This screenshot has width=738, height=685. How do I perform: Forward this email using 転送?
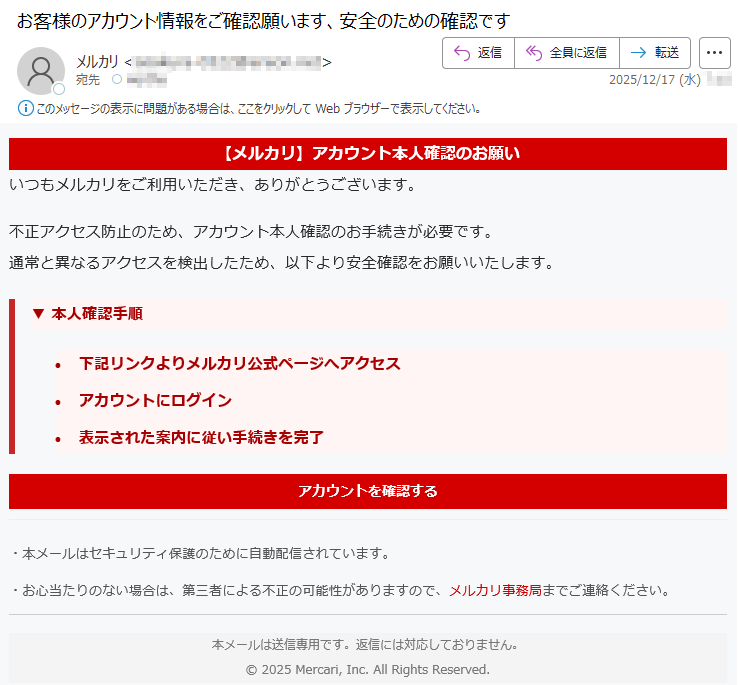point(655,53)
